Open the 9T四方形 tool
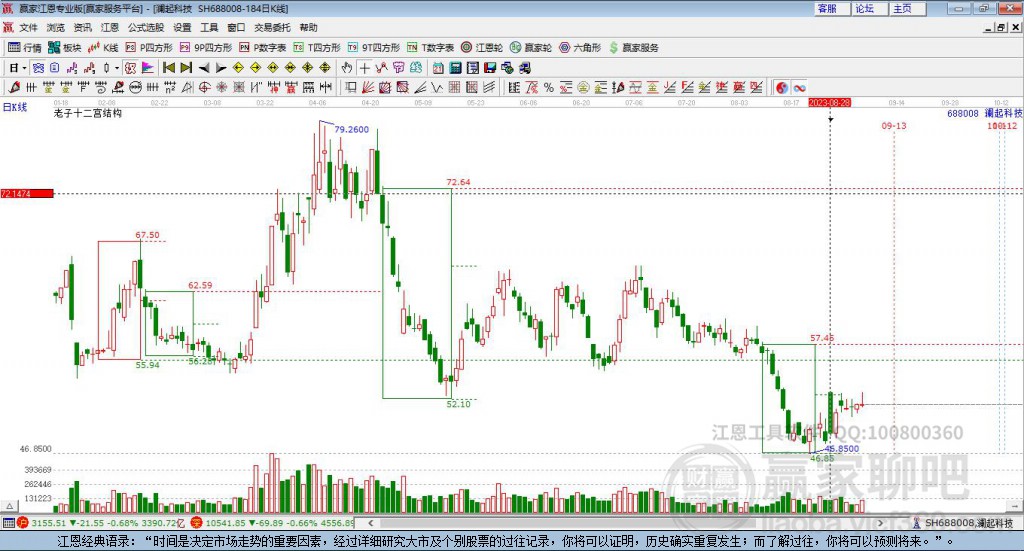Image resolution: width=1024 pixels, height=551 pixels. click(x=374, y=48)
